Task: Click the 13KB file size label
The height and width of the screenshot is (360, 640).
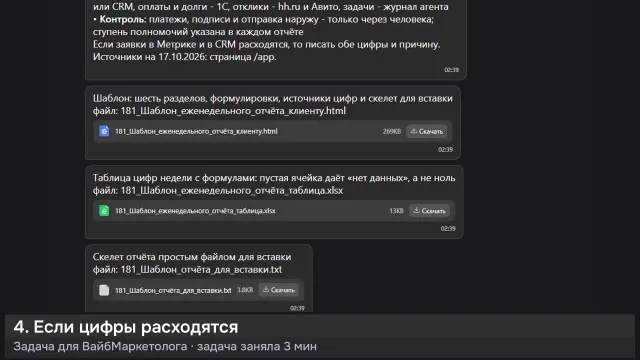Action: click(396, 211)
